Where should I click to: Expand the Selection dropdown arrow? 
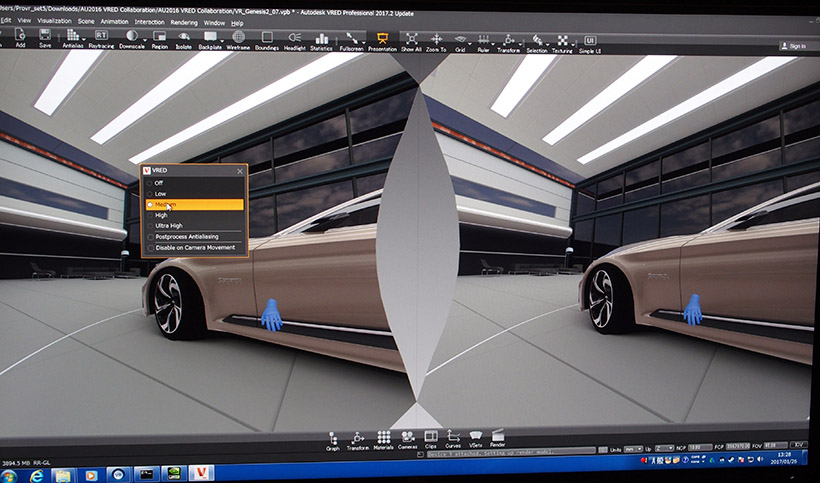pyautogui.click(x=546, y=44)
